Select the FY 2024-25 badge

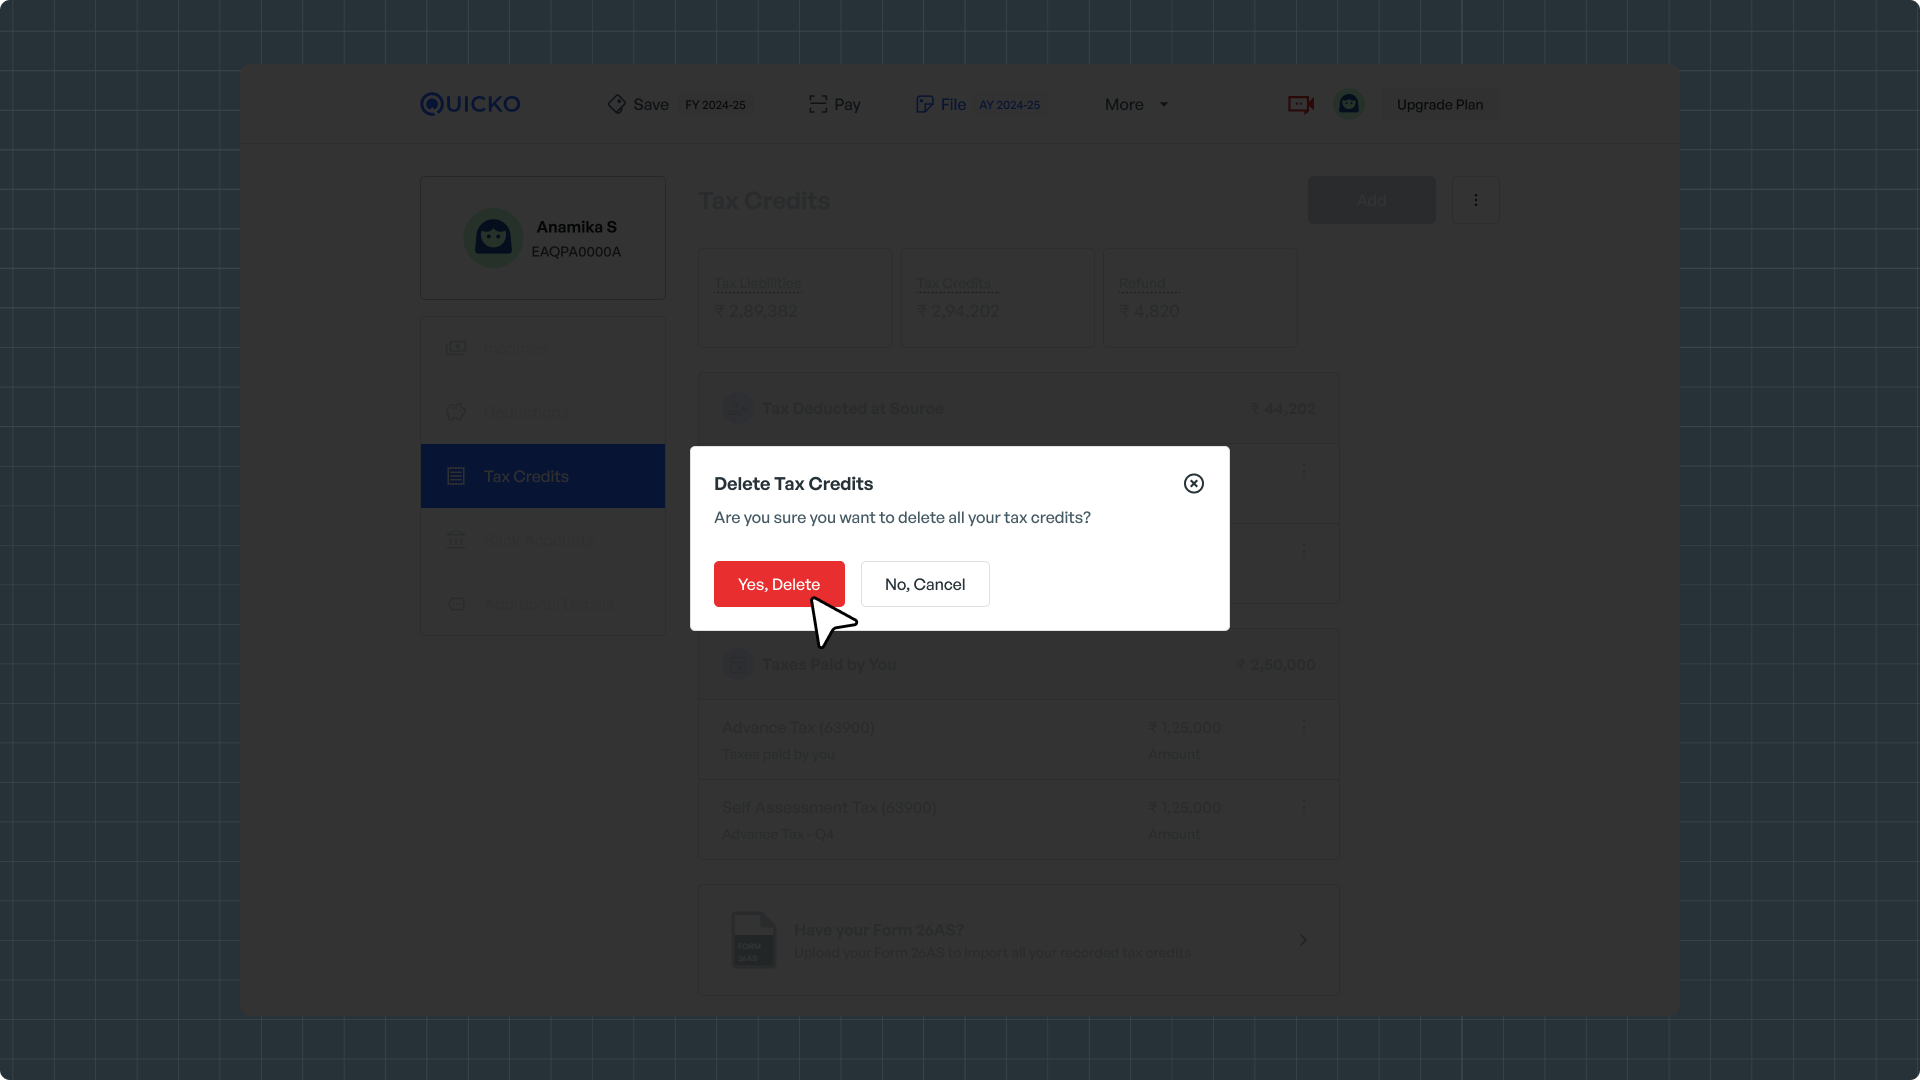tap(715, 105)
